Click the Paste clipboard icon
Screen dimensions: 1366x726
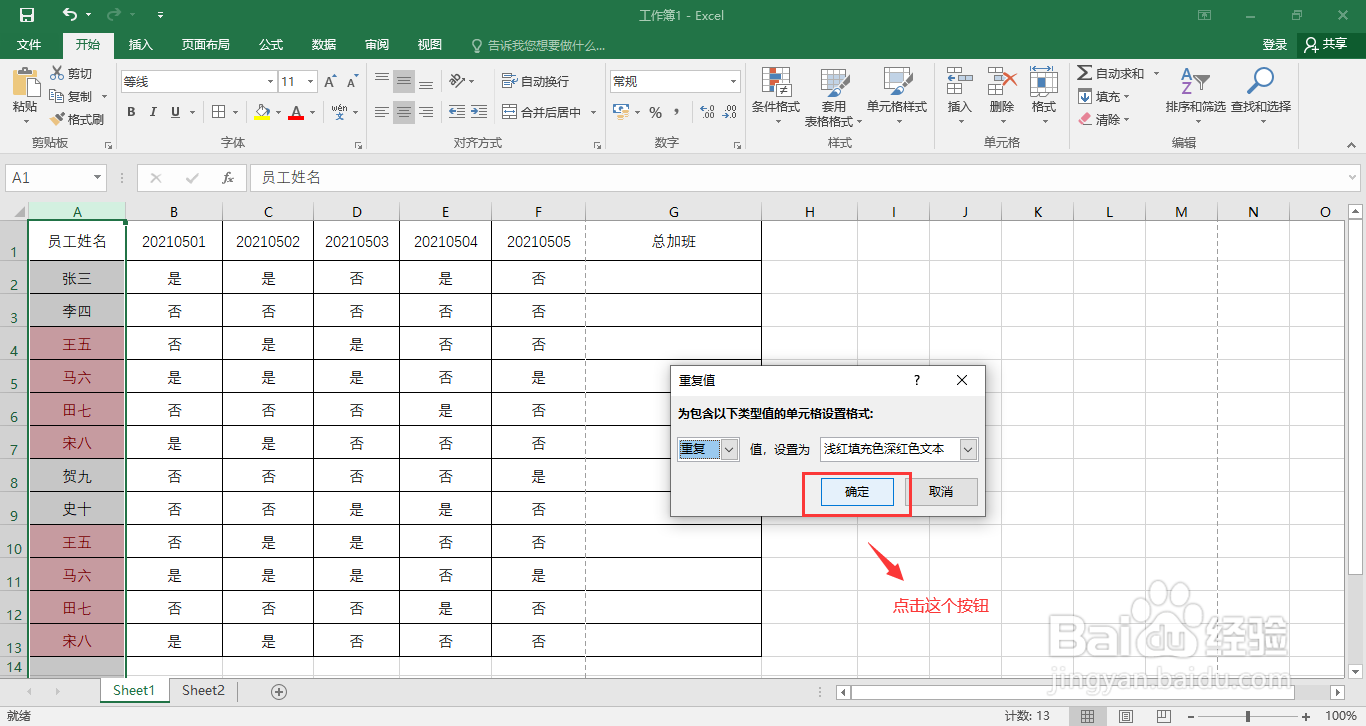25,82
